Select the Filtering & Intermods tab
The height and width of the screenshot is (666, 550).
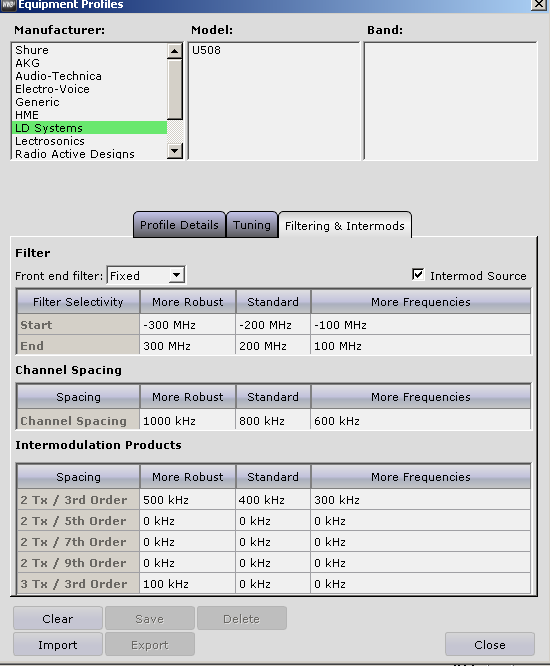click(x=344, y=226)
